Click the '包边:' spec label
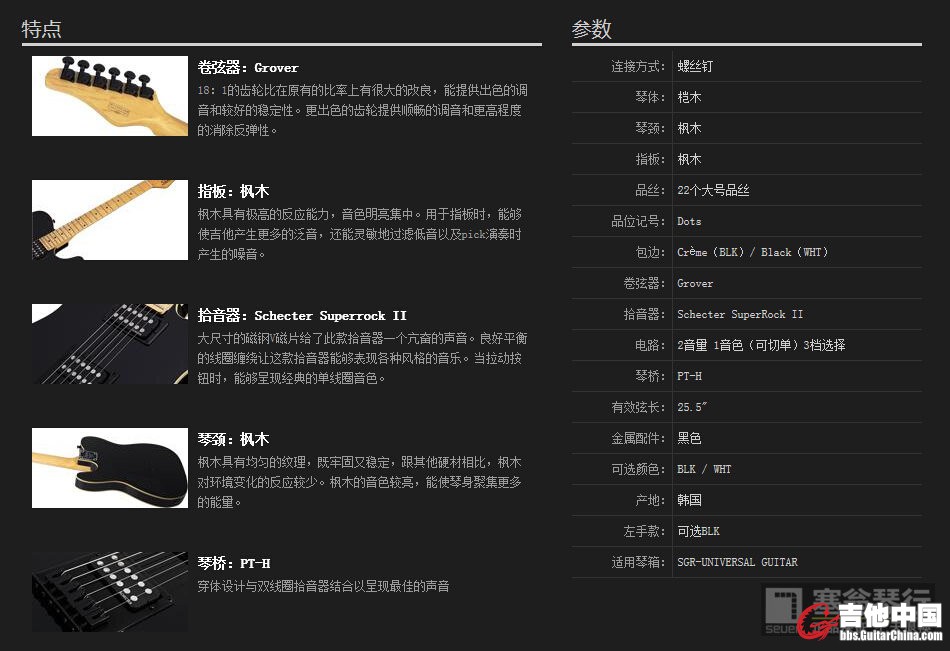This screenshot has height=651, width=950. (650, 252)
